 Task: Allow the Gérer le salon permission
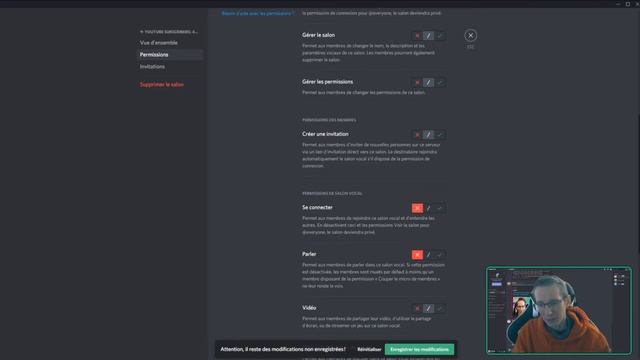[440, 36]
